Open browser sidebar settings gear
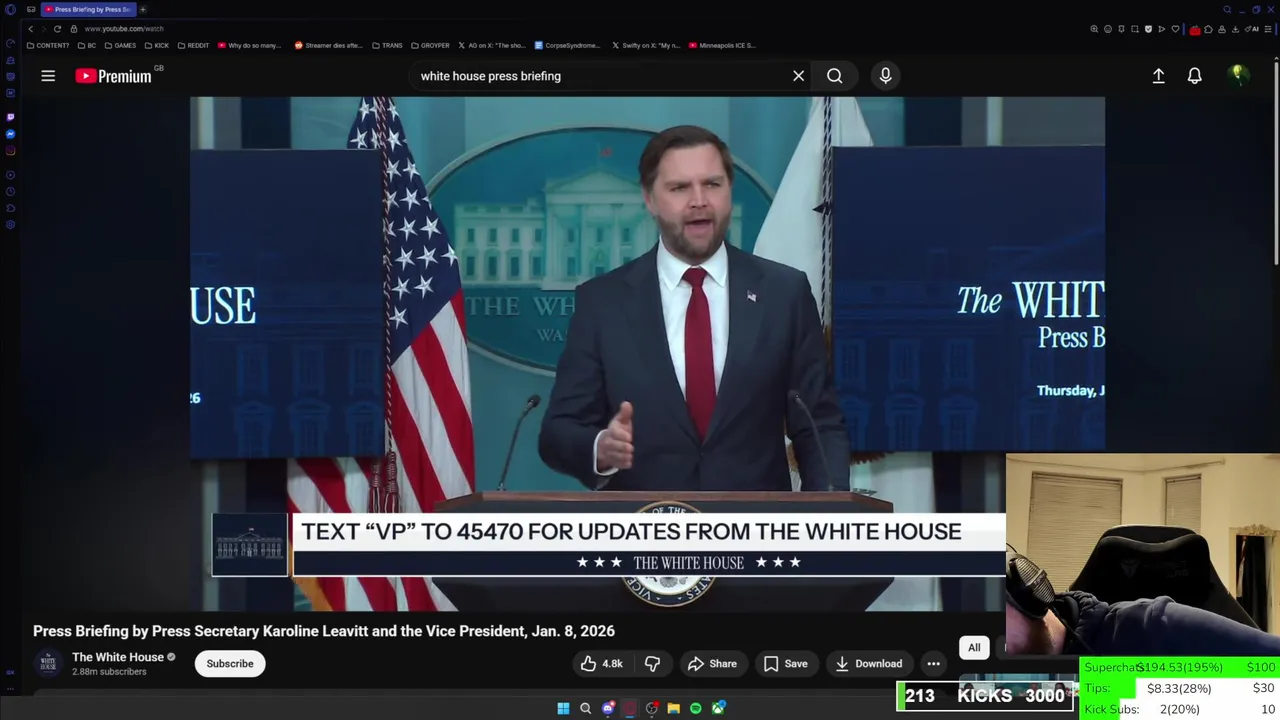 pos(10,225)
